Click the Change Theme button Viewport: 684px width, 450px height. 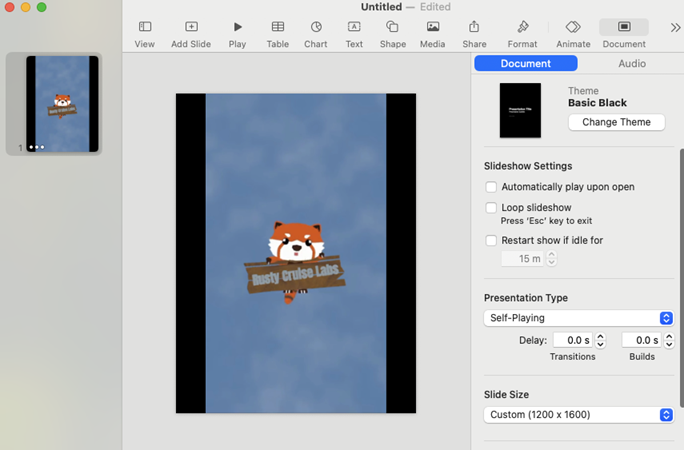coord(616,122)
